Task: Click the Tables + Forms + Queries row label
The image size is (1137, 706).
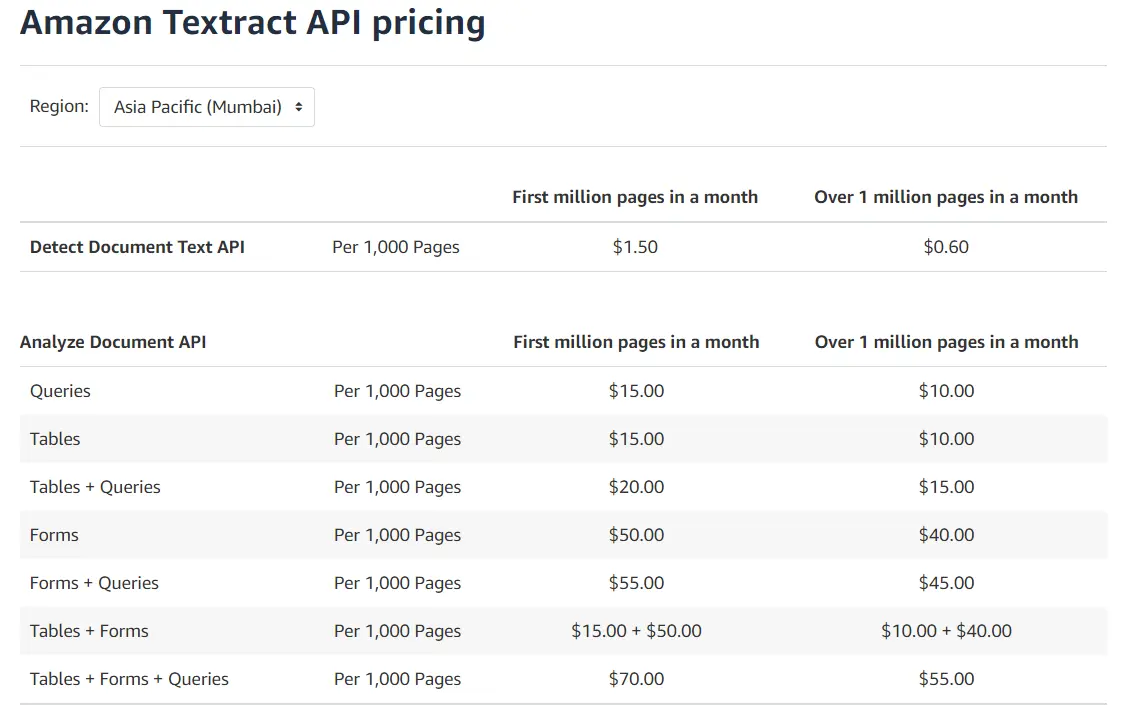Action: 129,679
